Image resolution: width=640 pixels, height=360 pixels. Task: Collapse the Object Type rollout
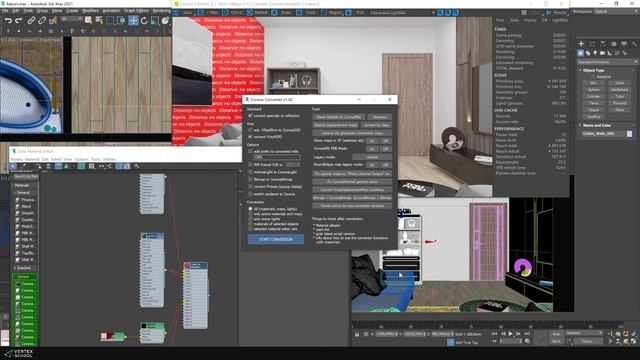point(580,71)
